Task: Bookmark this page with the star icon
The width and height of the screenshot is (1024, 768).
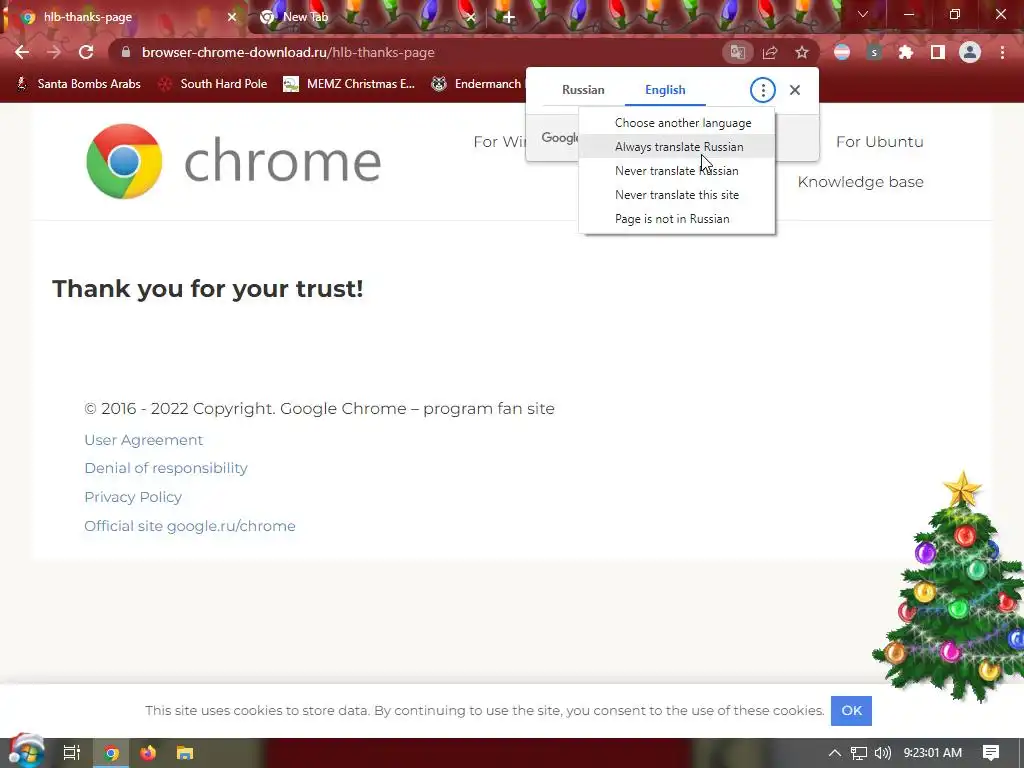Action: 802,52
